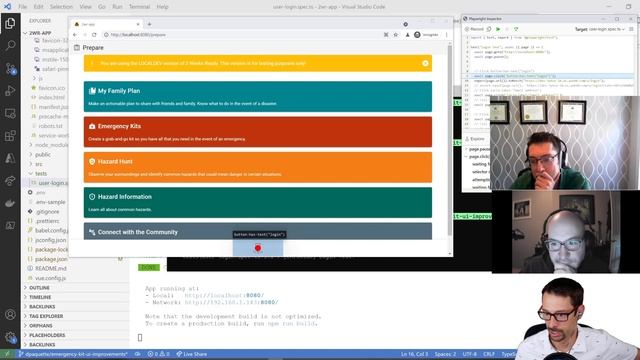Open the Run and Debug view
The height and width of the screenshot is (360, 640).
10,91
